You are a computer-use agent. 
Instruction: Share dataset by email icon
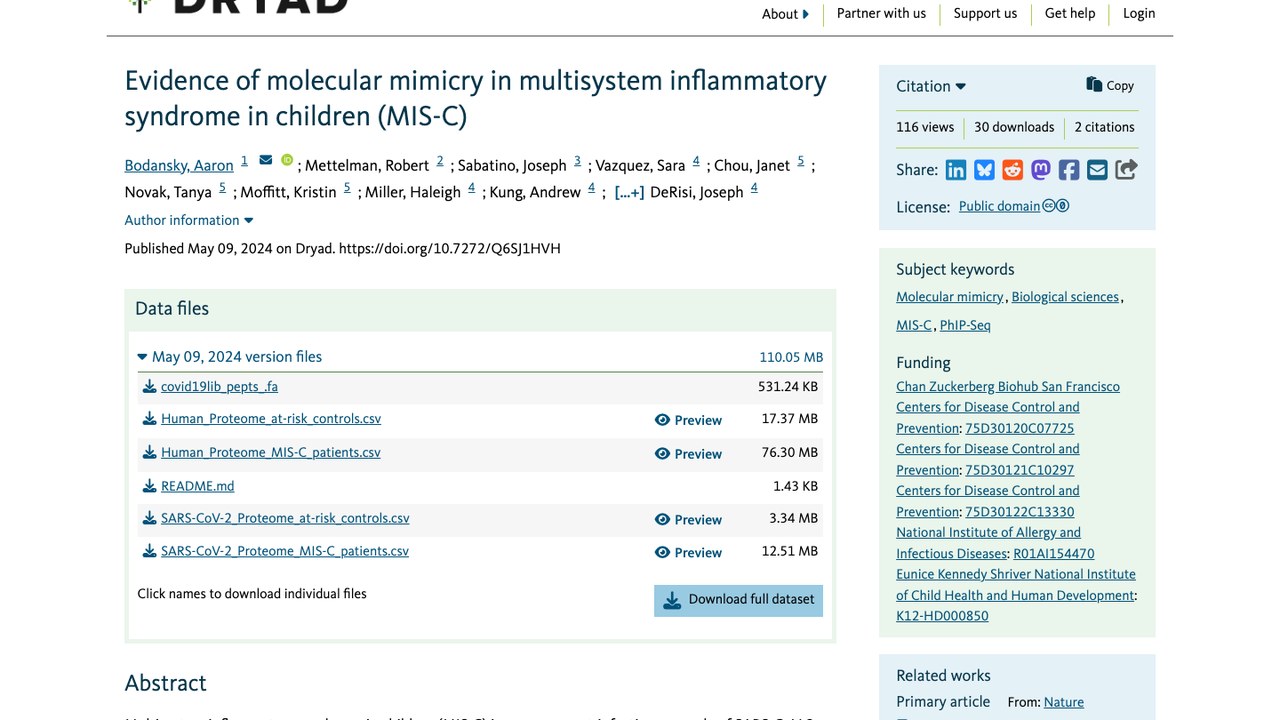tap(1097, 170)
